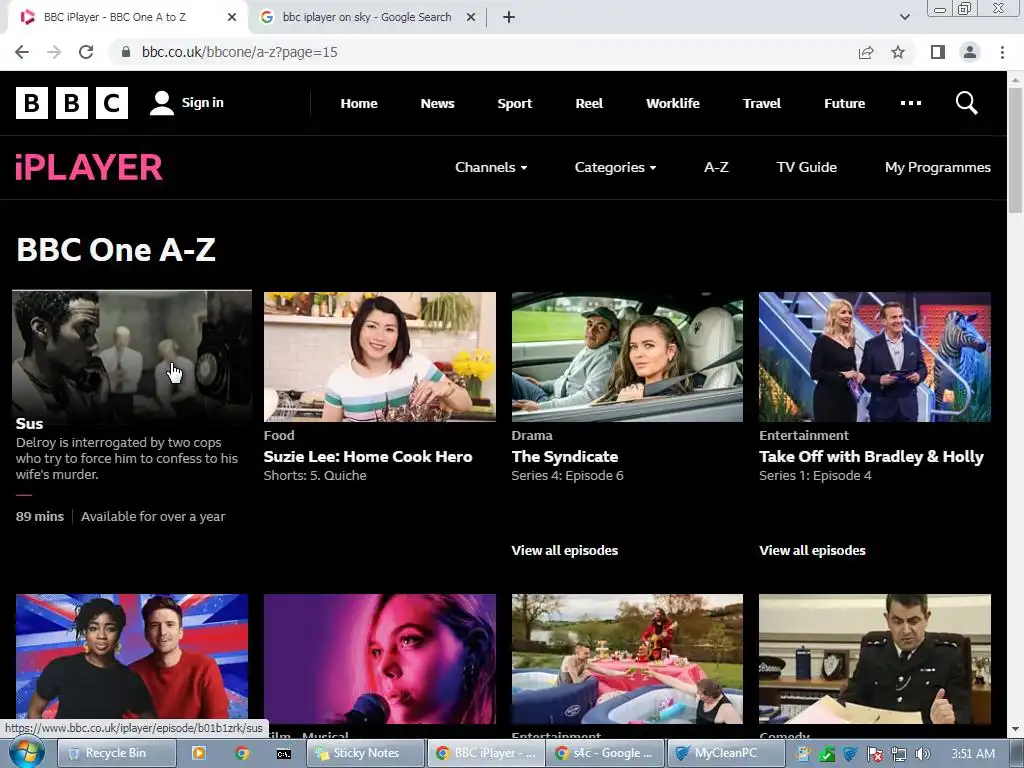Open Take Off with Bradley & Holly thumbnail
The width and height of the screenshot is (1024, 768).
pos(874,357)
